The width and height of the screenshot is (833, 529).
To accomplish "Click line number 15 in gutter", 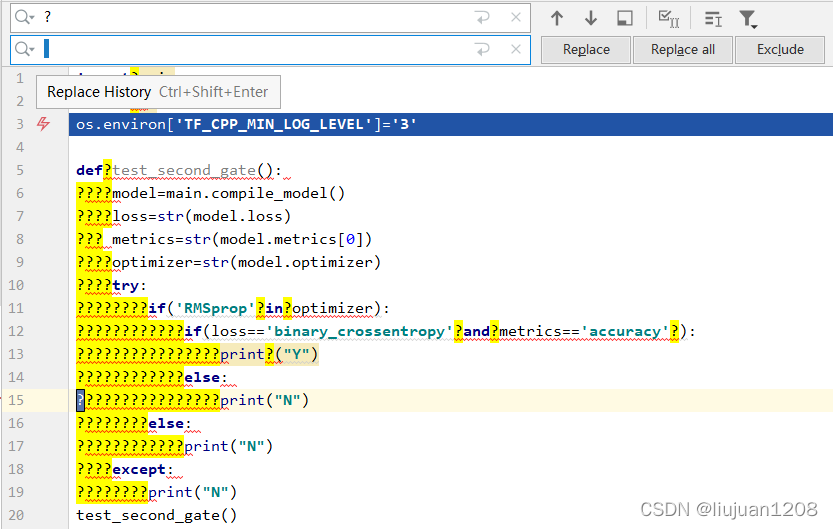I will point(16,400).
